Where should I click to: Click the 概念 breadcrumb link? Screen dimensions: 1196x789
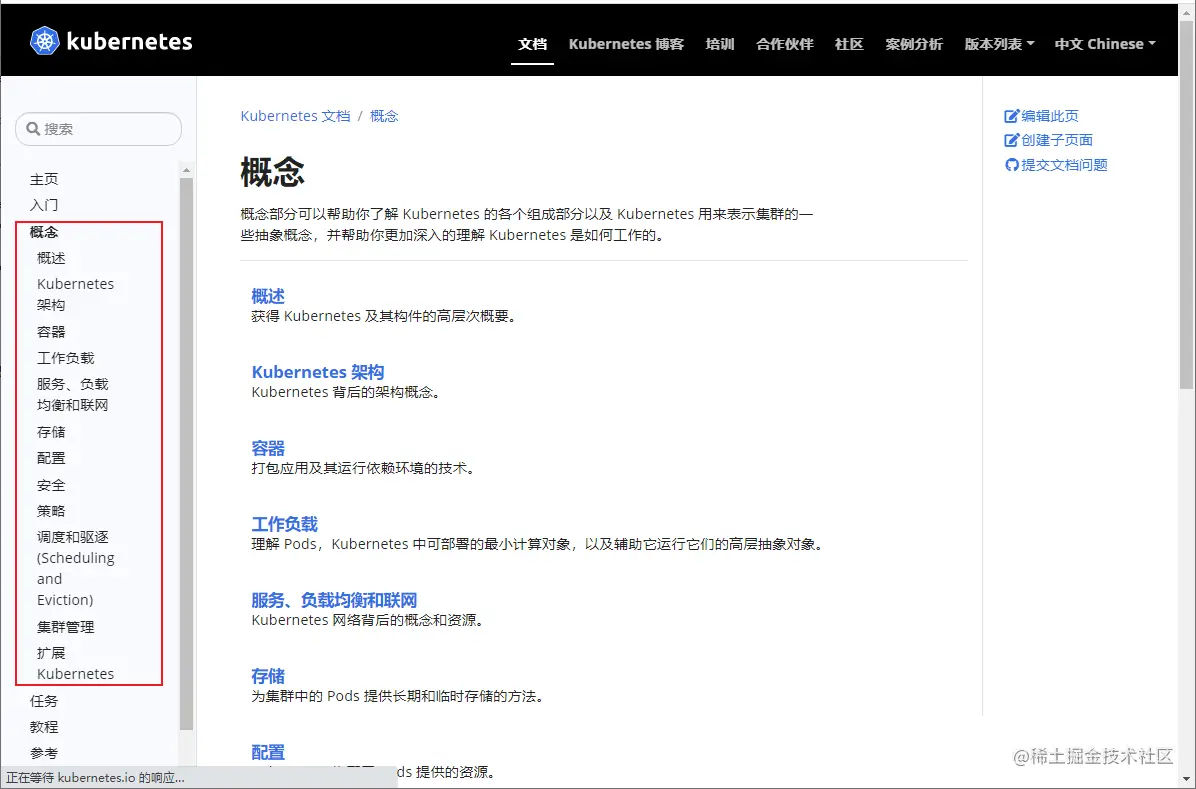[384, 116]
